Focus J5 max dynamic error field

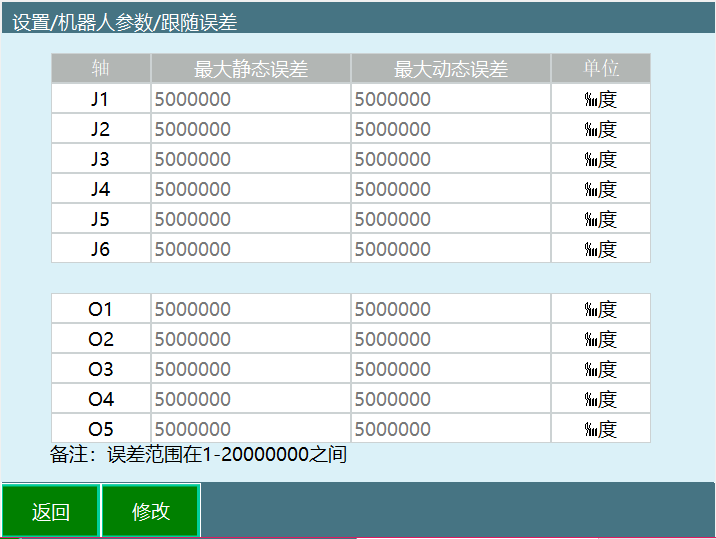(450, 219)
